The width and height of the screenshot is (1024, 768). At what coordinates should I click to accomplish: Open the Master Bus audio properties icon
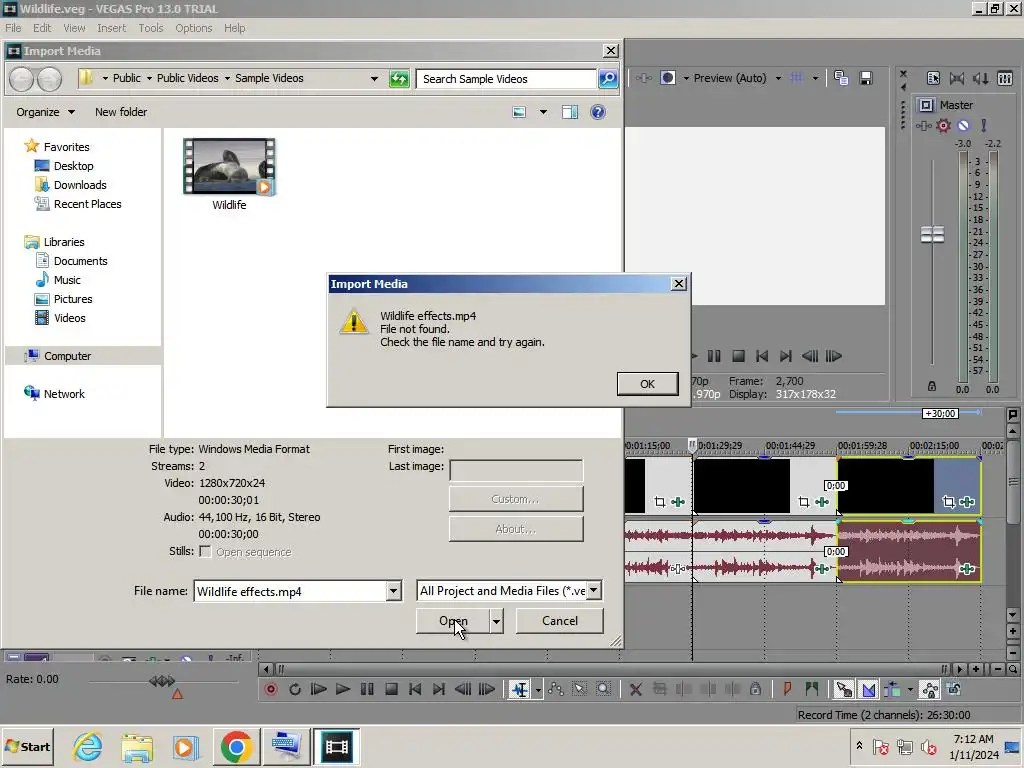933,78
